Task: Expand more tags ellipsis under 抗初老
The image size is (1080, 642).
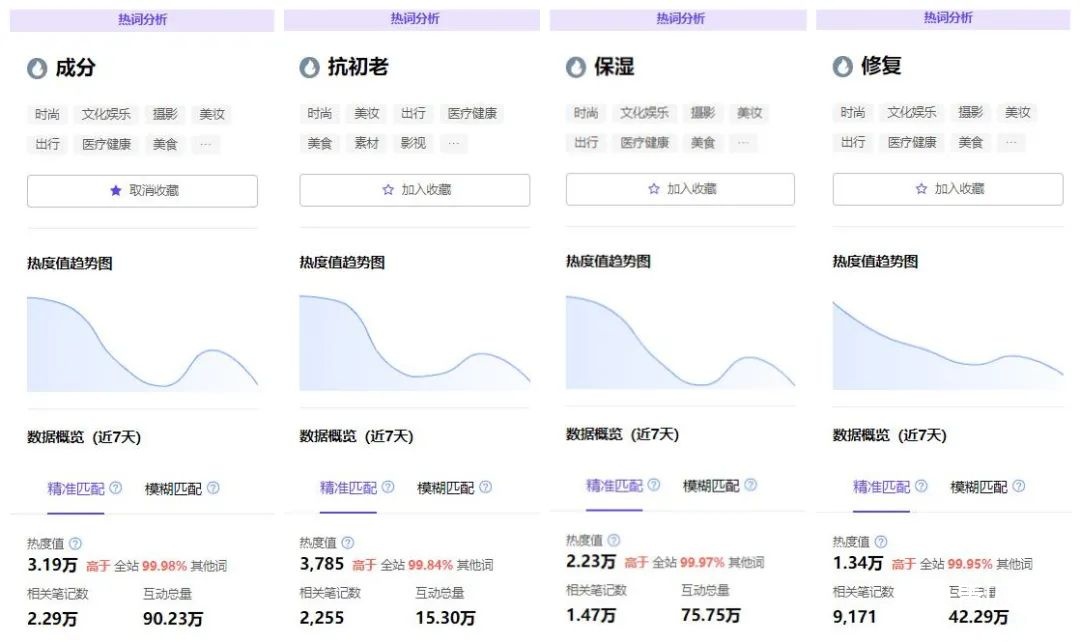Action: click(453, 143)
